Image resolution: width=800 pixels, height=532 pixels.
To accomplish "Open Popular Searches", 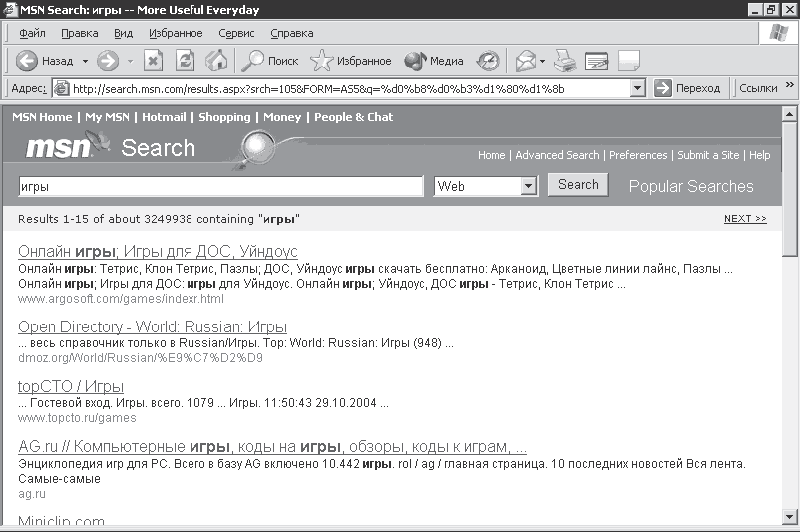I will 691,187.
